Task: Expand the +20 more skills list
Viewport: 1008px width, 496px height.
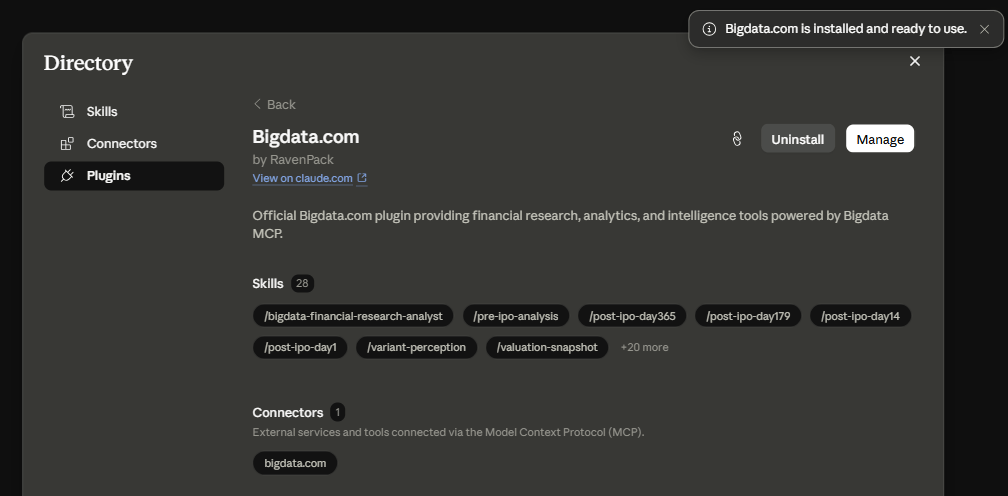Action: 644,348
